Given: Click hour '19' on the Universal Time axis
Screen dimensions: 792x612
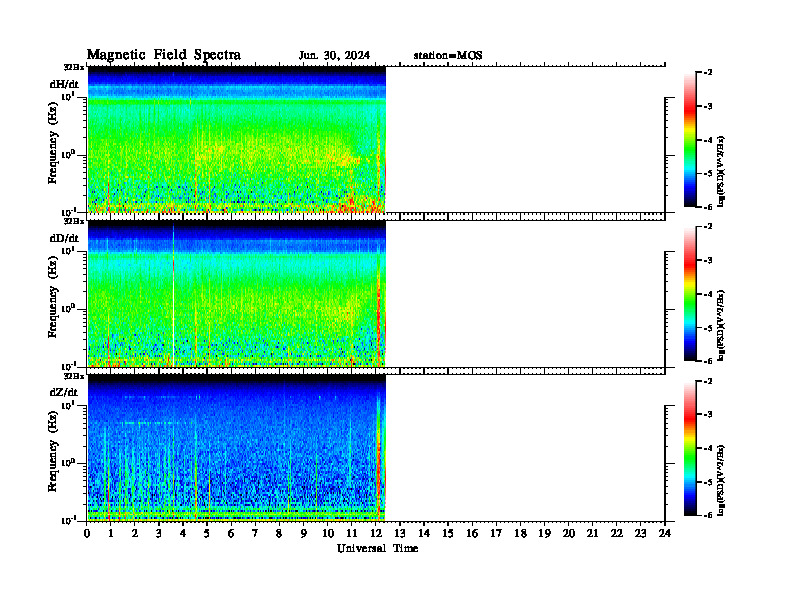Looking at the screenshot, I should coord(544,534).
